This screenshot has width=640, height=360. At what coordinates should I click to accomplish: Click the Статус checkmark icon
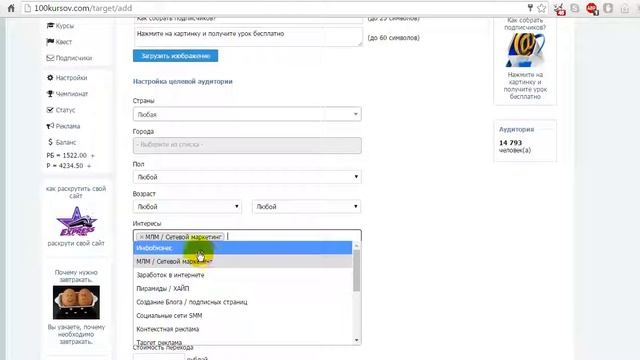[x=50, y=110]
